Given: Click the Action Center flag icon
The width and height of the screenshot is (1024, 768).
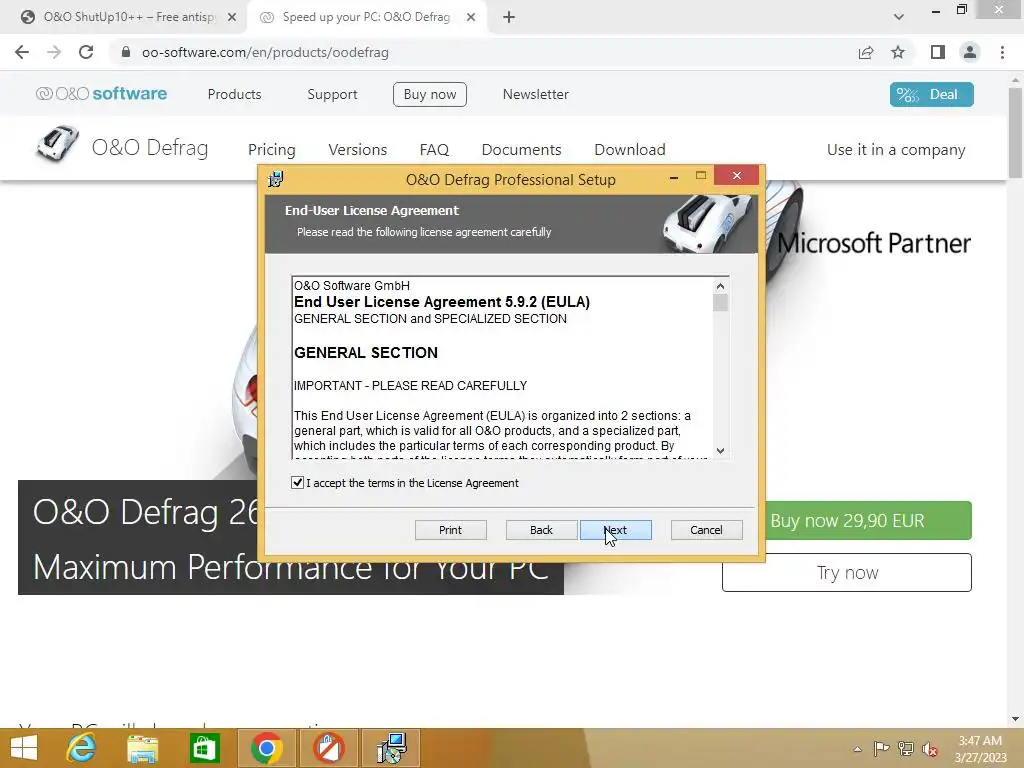Looking at the screenshot, I should click(881, 748).
